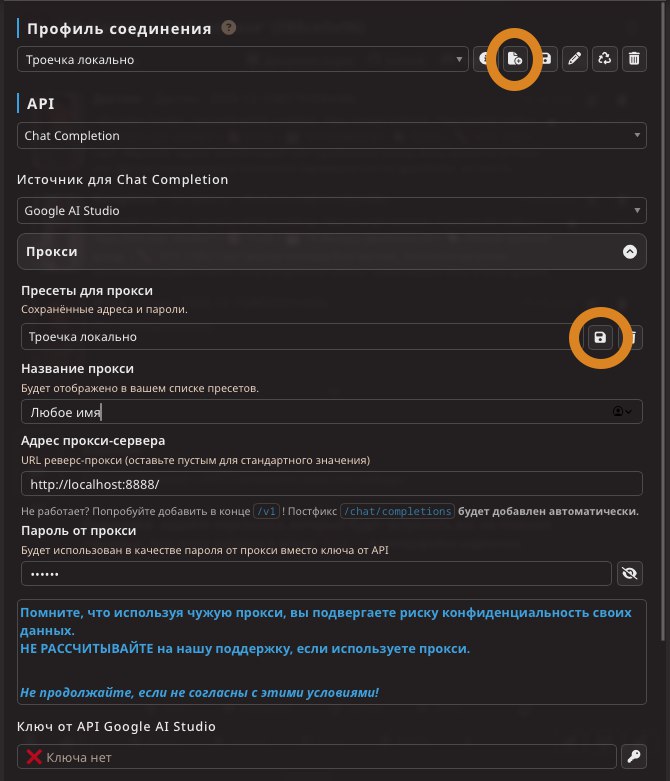Click the API heading

(x=40, y=104)
